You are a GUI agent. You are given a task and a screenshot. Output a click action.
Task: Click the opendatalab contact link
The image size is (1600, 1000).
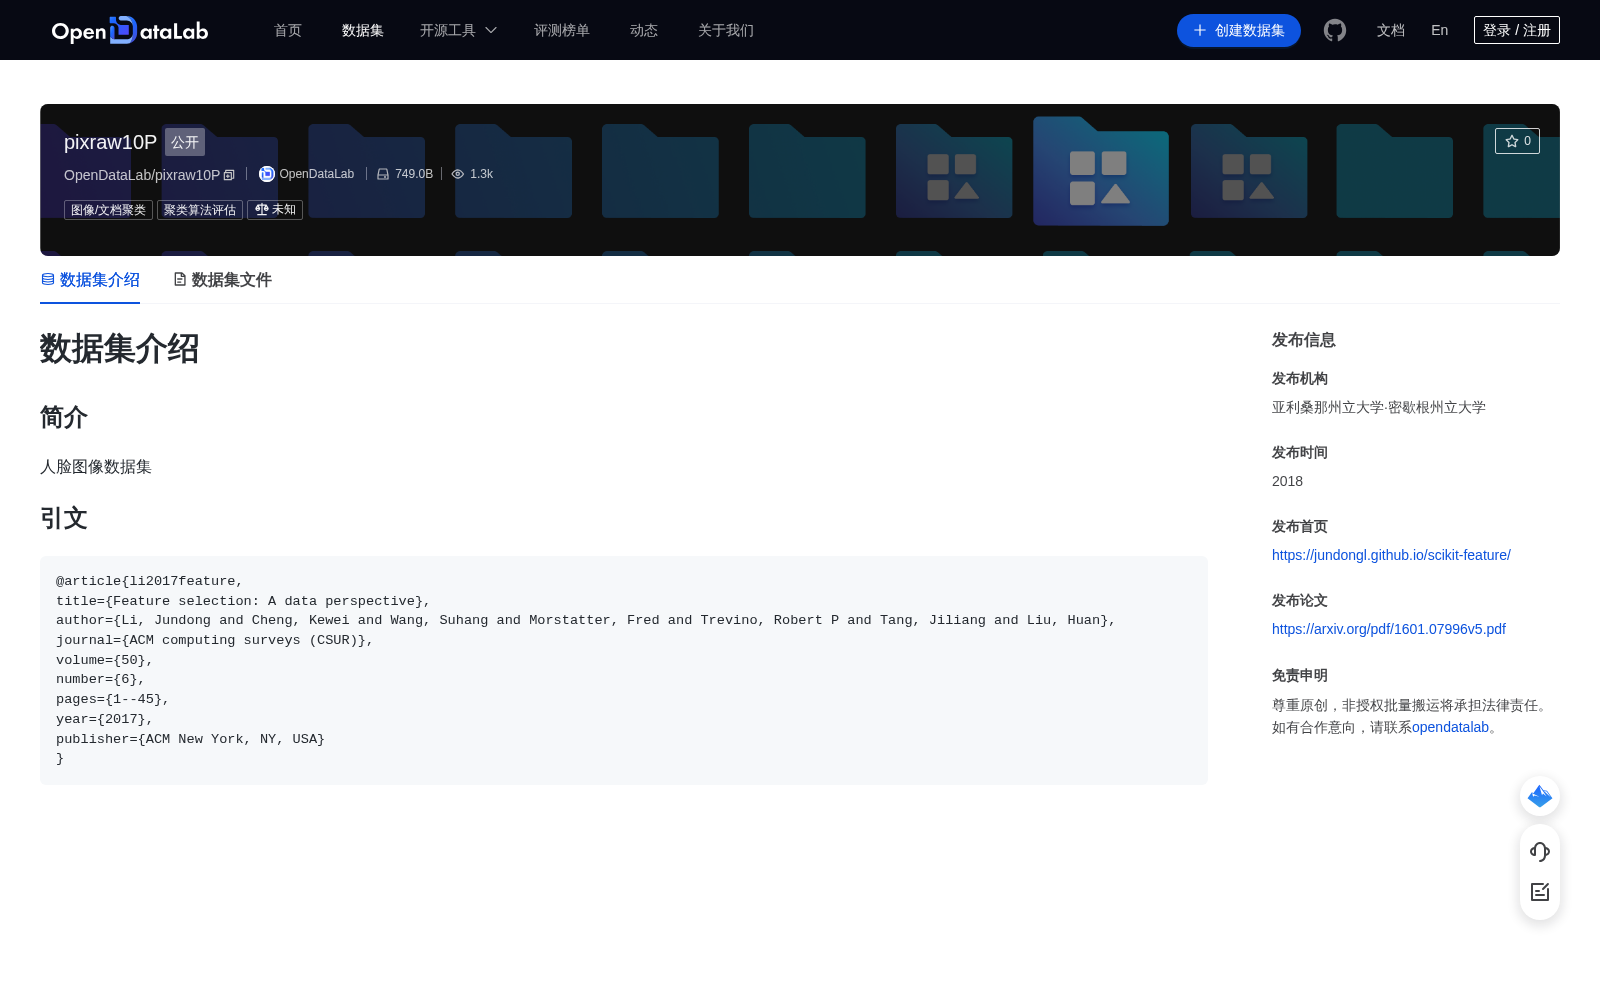point(1450,727)
